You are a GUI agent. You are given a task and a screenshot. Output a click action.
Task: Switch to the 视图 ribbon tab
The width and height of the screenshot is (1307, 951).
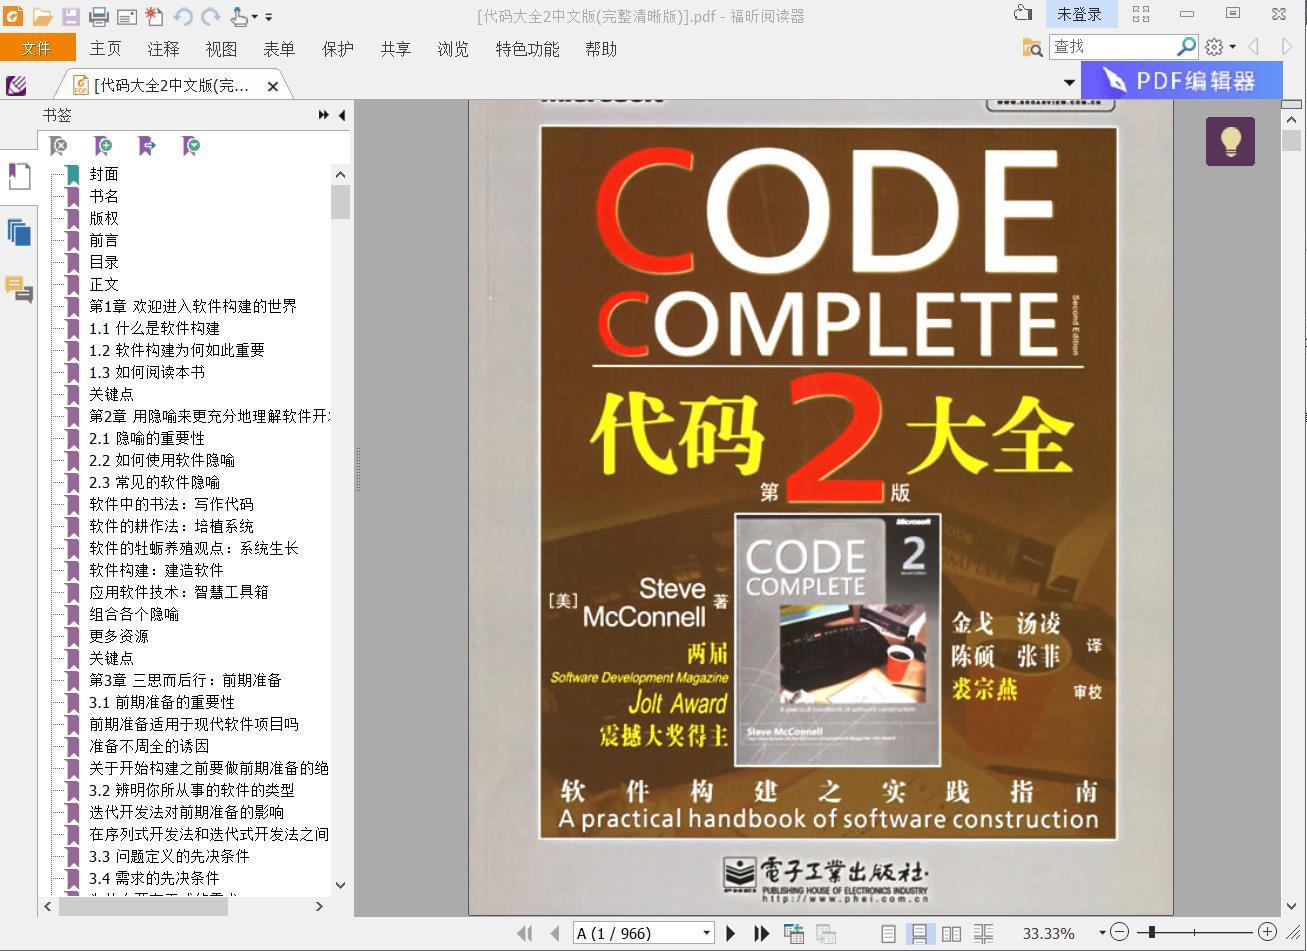pyautogui.click(x=221, y=49)
